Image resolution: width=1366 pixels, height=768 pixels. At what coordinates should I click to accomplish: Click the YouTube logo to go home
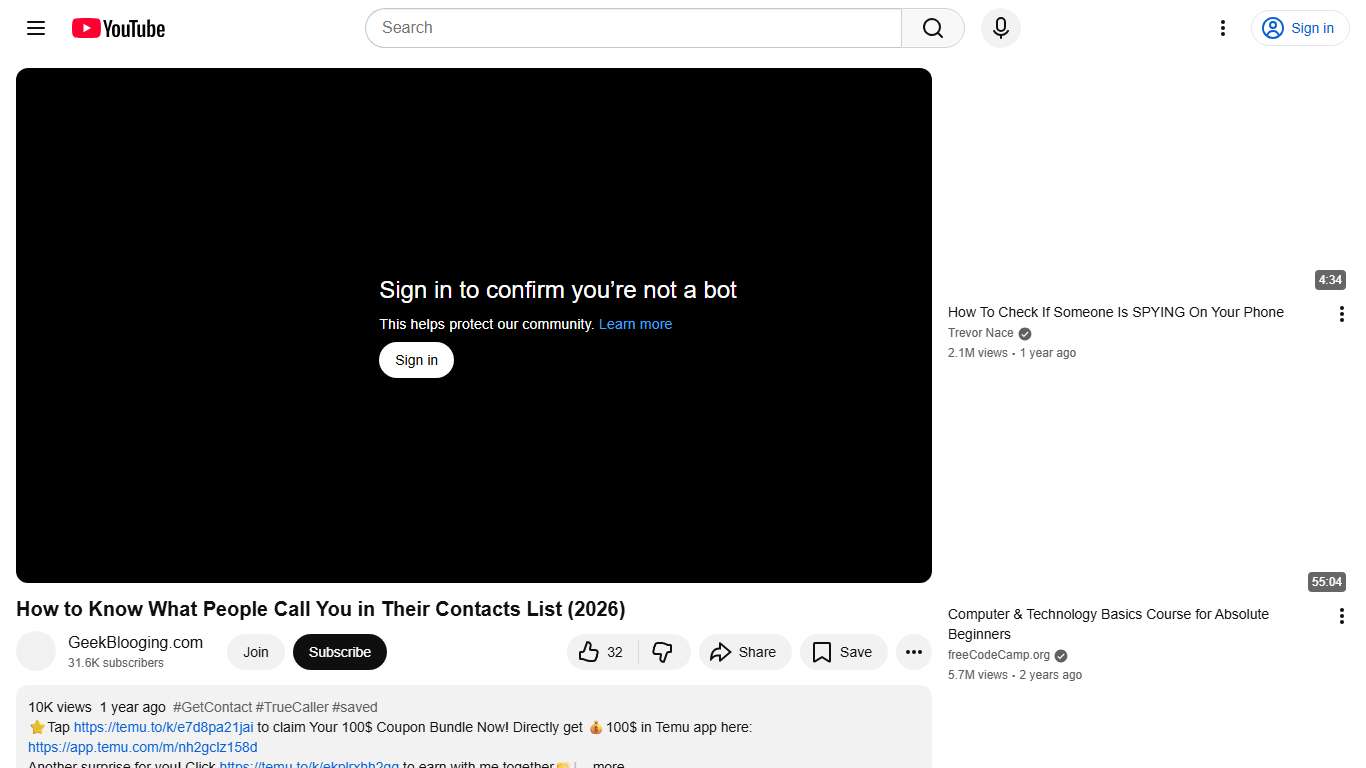(117, 28)
